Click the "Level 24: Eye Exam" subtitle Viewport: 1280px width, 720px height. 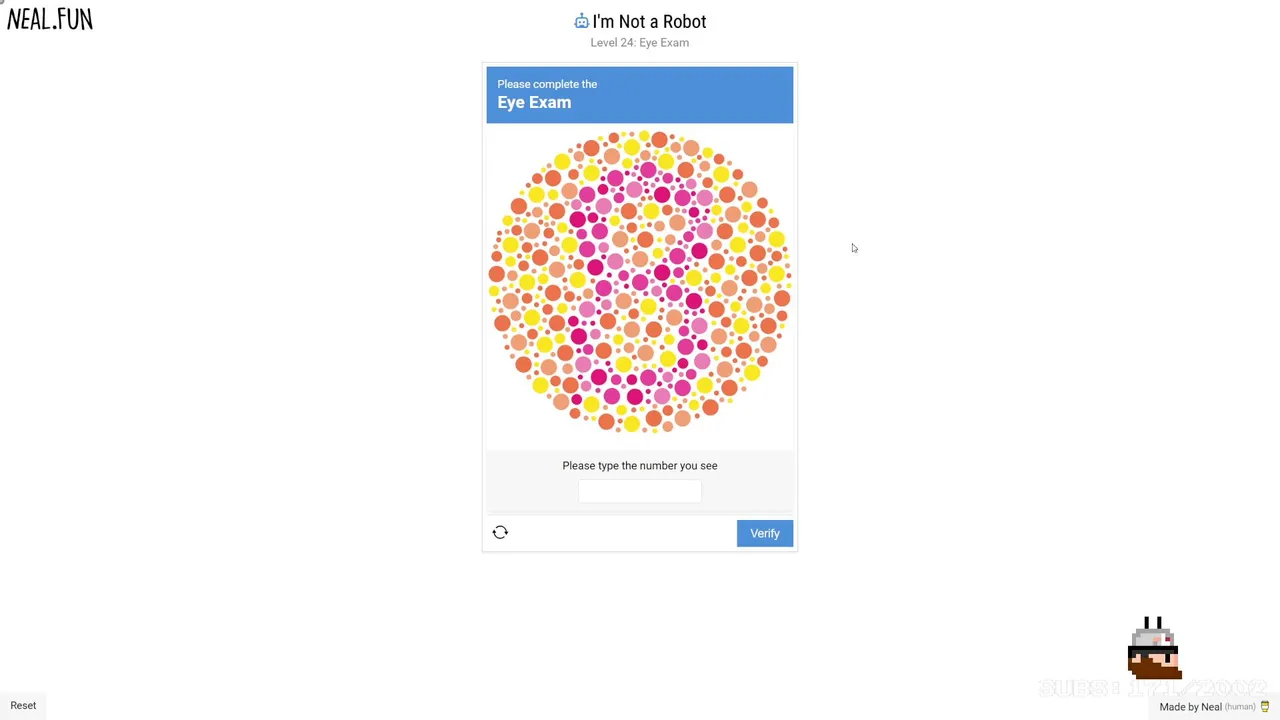tap(639, 43)
